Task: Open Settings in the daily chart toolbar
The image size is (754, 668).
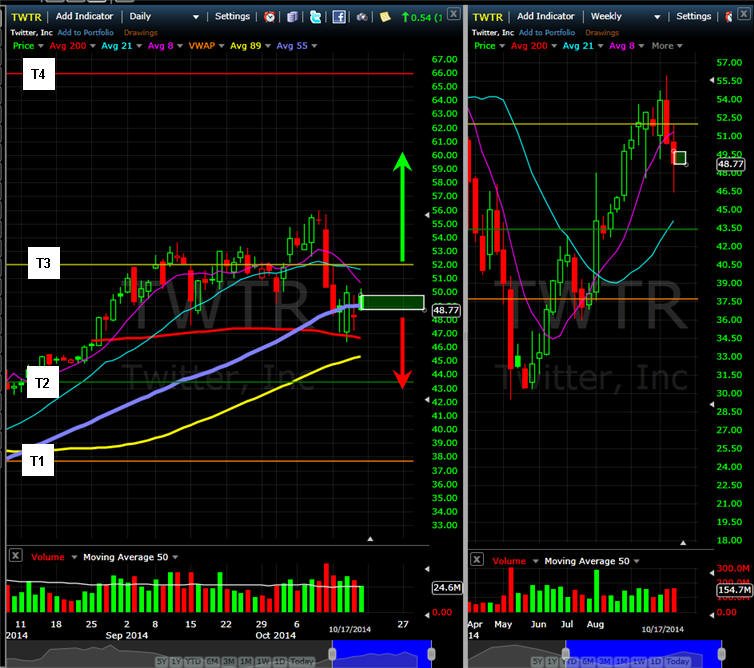Action: (232, 16)
